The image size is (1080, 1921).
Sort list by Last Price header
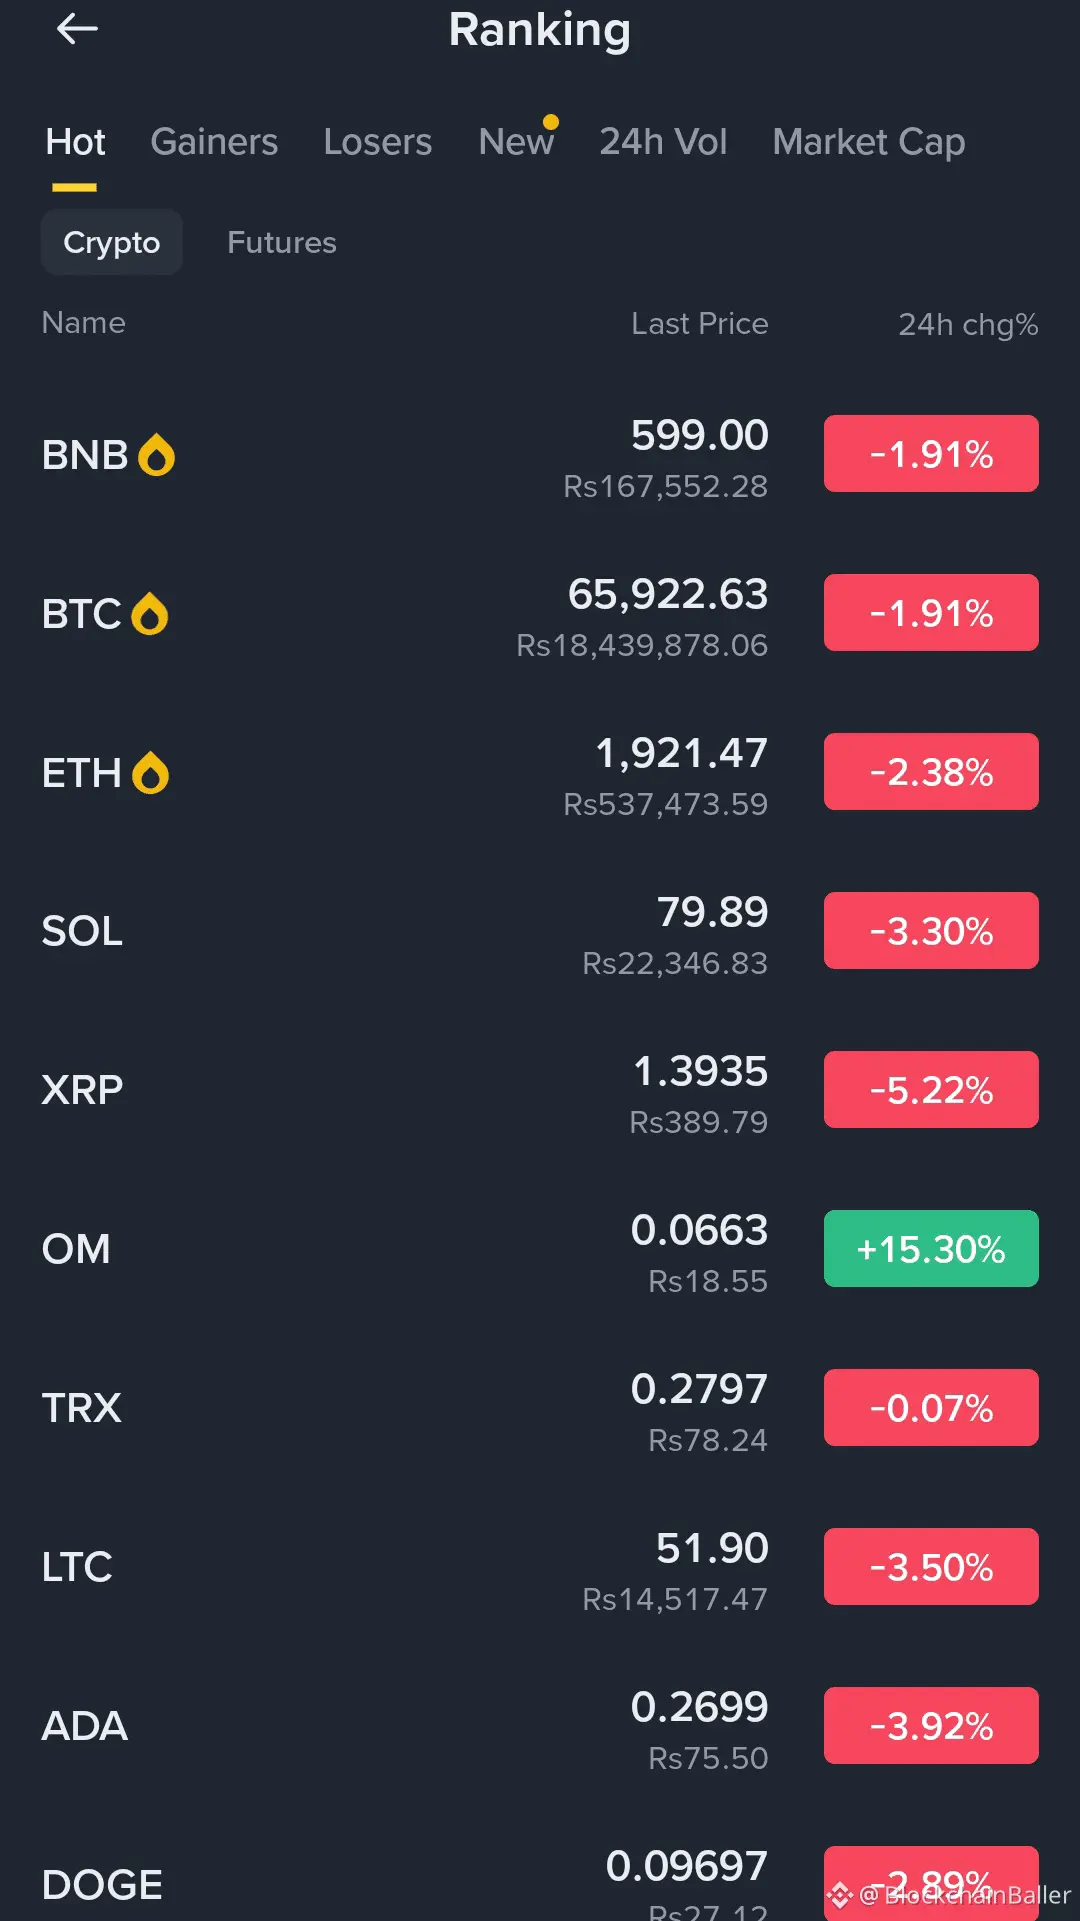click(x=699, y=324)
